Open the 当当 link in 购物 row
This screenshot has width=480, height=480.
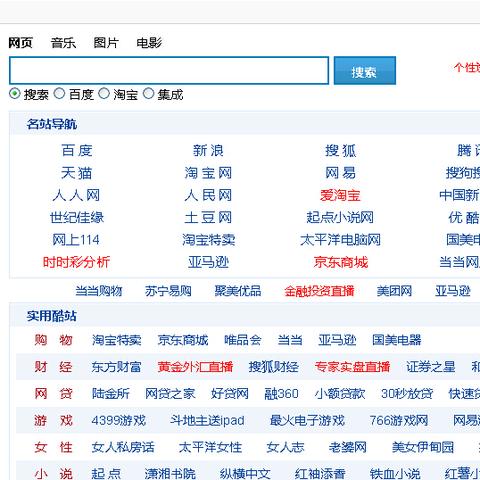pyautogui.click(x=290, y=340)
